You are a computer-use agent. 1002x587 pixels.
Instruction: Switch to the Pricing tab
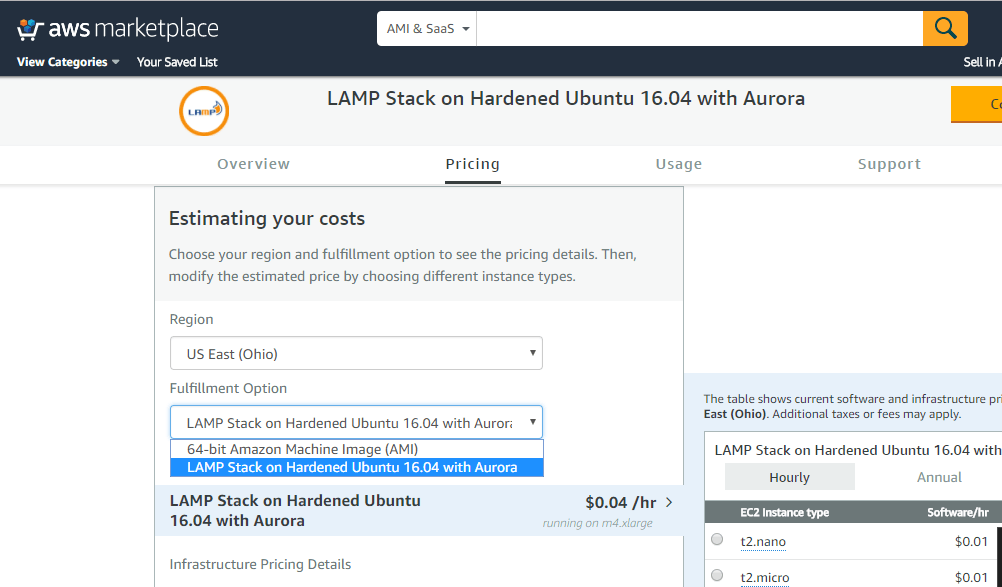coord(472,164)
